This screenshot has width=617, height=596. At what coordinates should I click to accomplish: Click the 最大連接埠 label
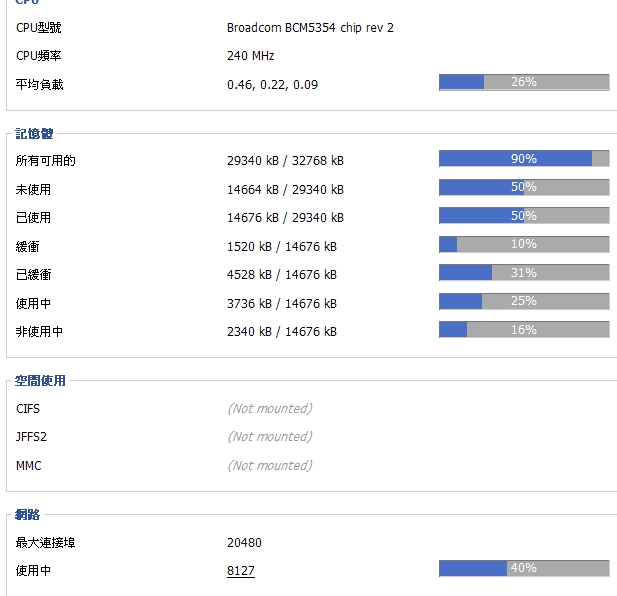pyautogui.click(x=46, y=543)
